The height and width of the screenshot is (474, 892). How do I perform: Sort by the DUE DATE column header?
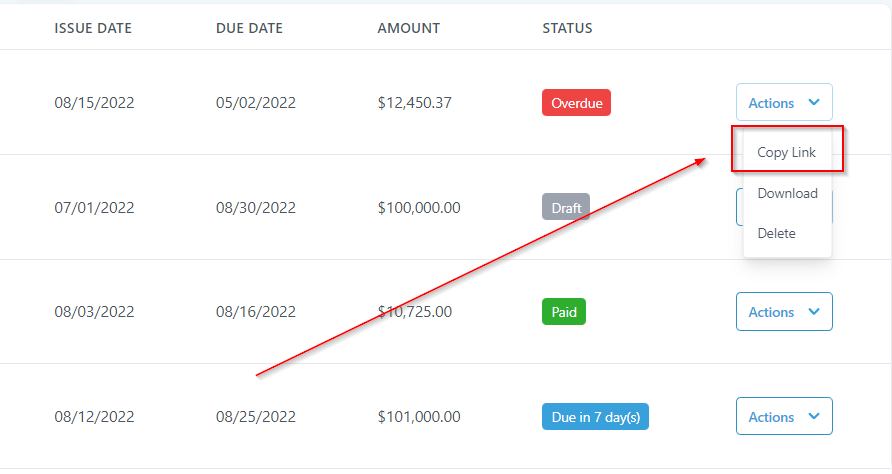249,28
